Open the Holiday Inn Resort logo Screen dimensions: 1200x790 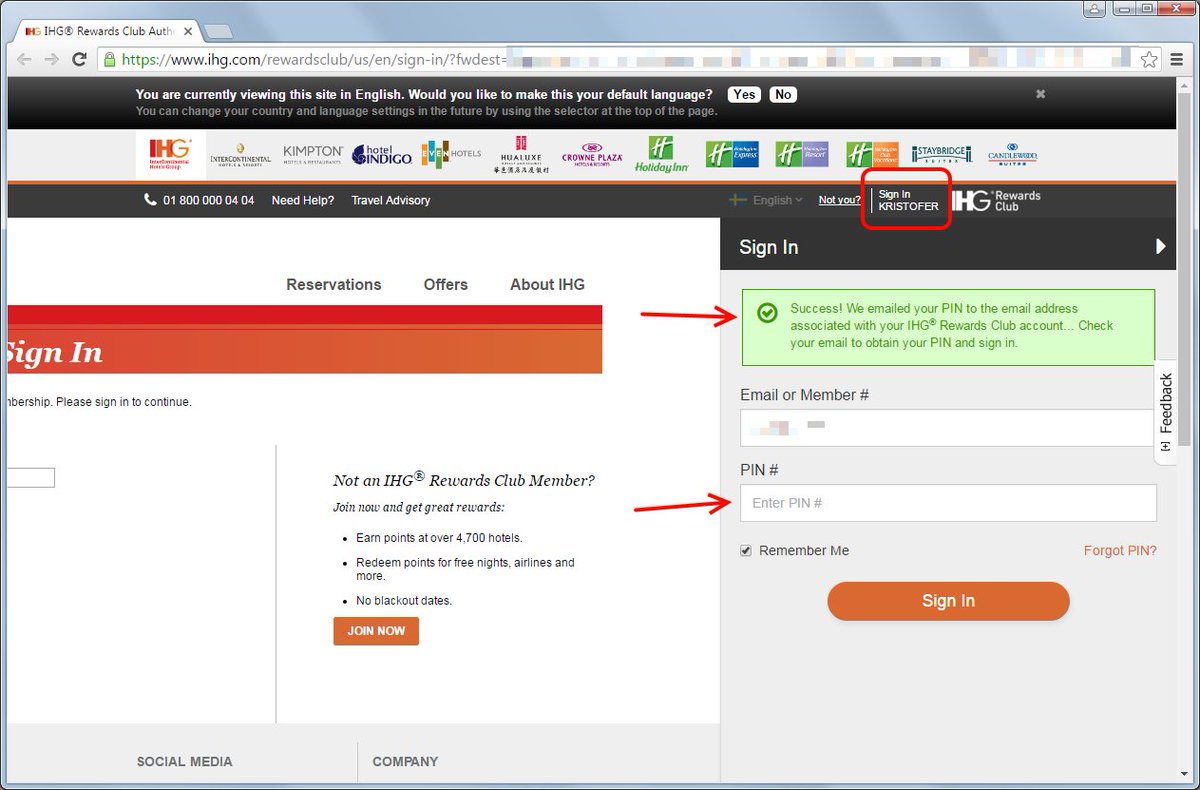(802, 154)
